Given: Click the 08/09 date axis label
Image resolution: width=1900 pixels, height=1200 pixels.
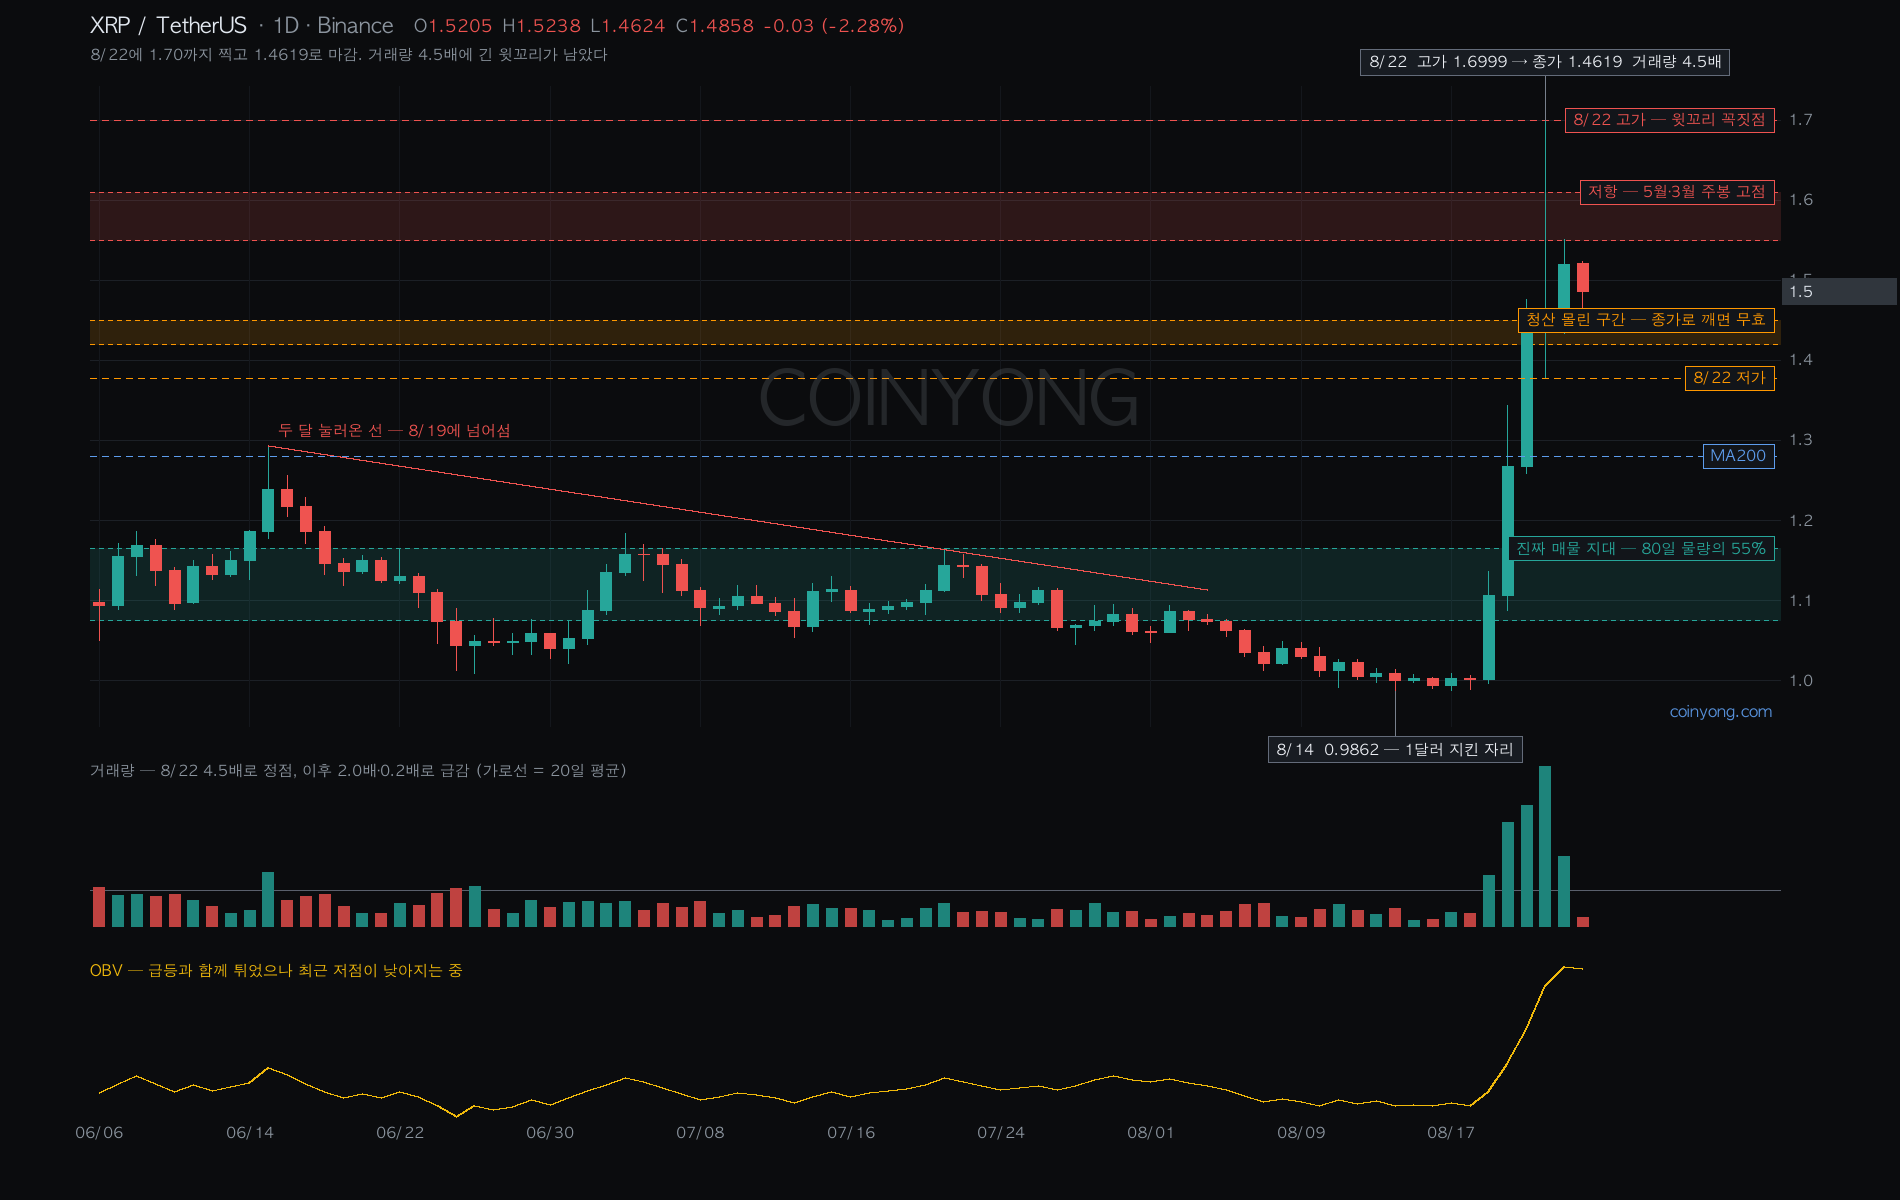Looking at the screenshot, I should click(x=1301, y=1132).
